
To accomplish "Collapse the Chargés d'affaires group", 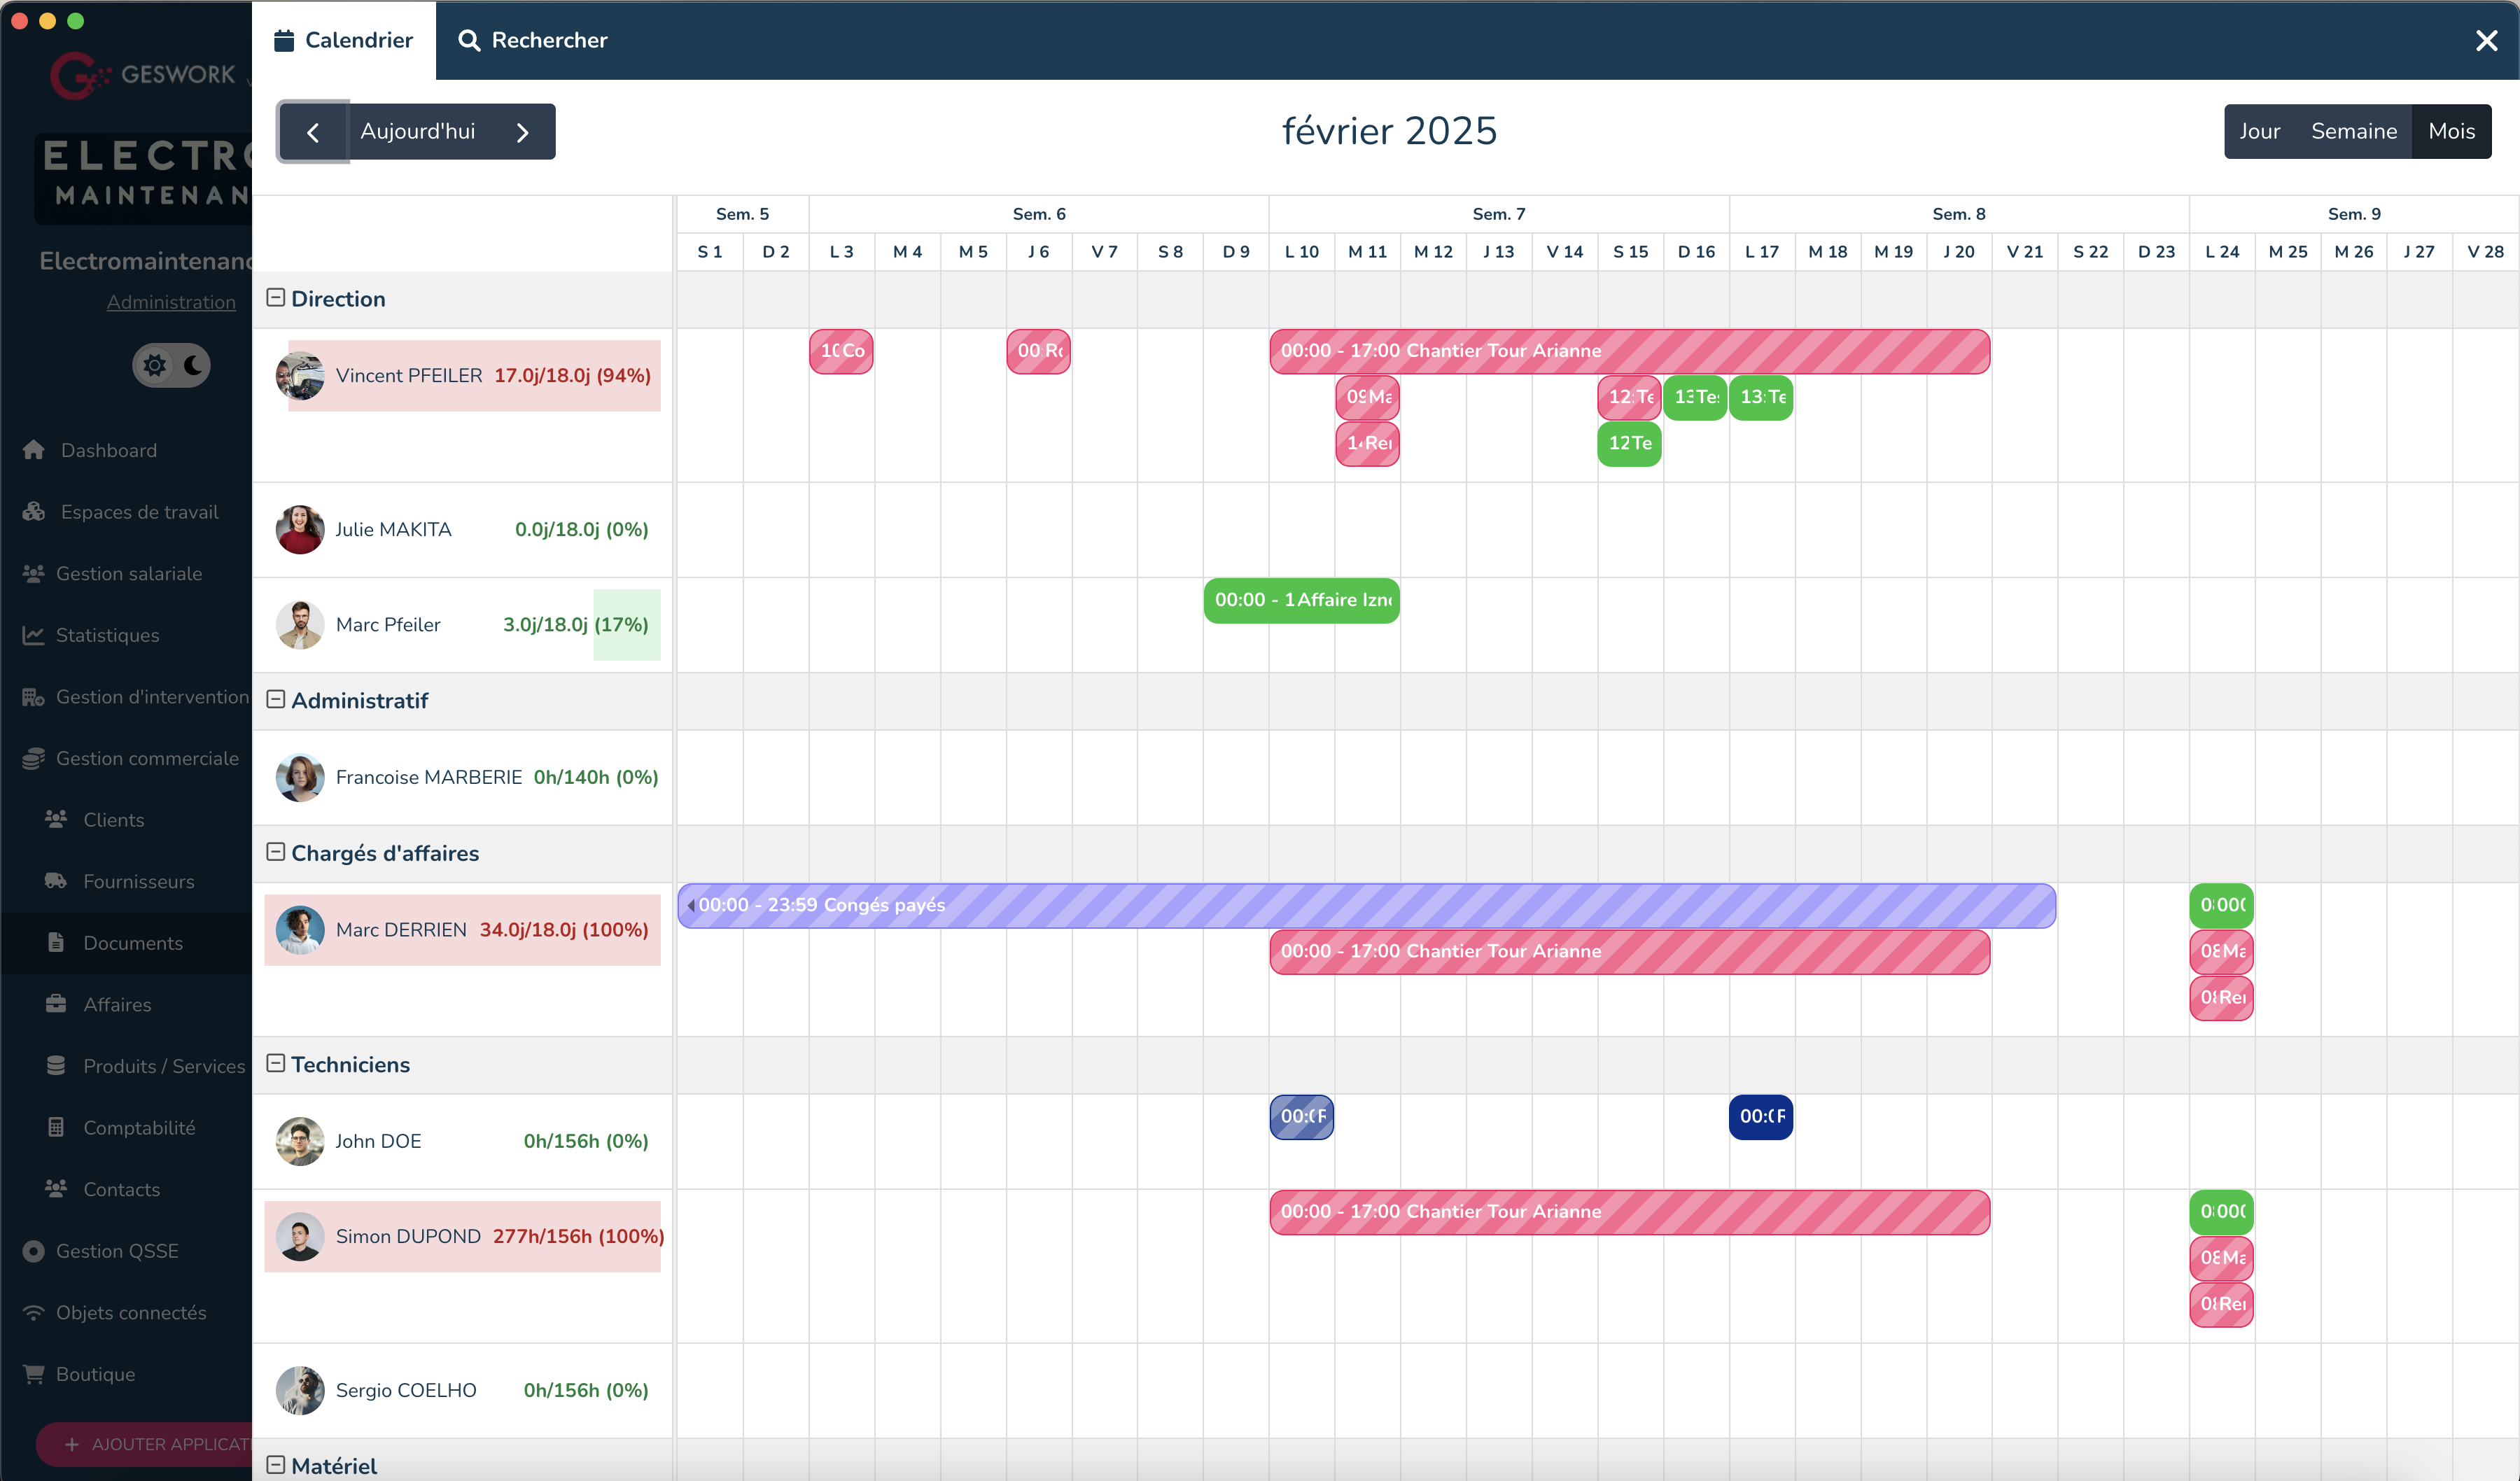I will click(276, 852).
